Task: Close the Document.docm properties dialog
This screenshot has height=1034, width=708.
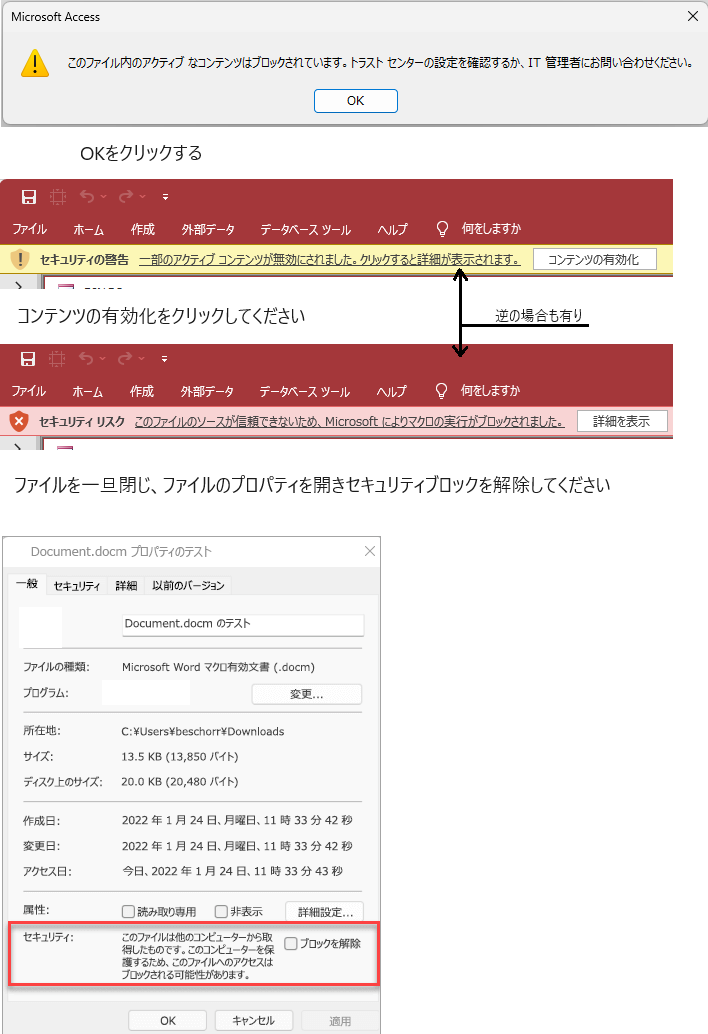Action: (370, 551)
